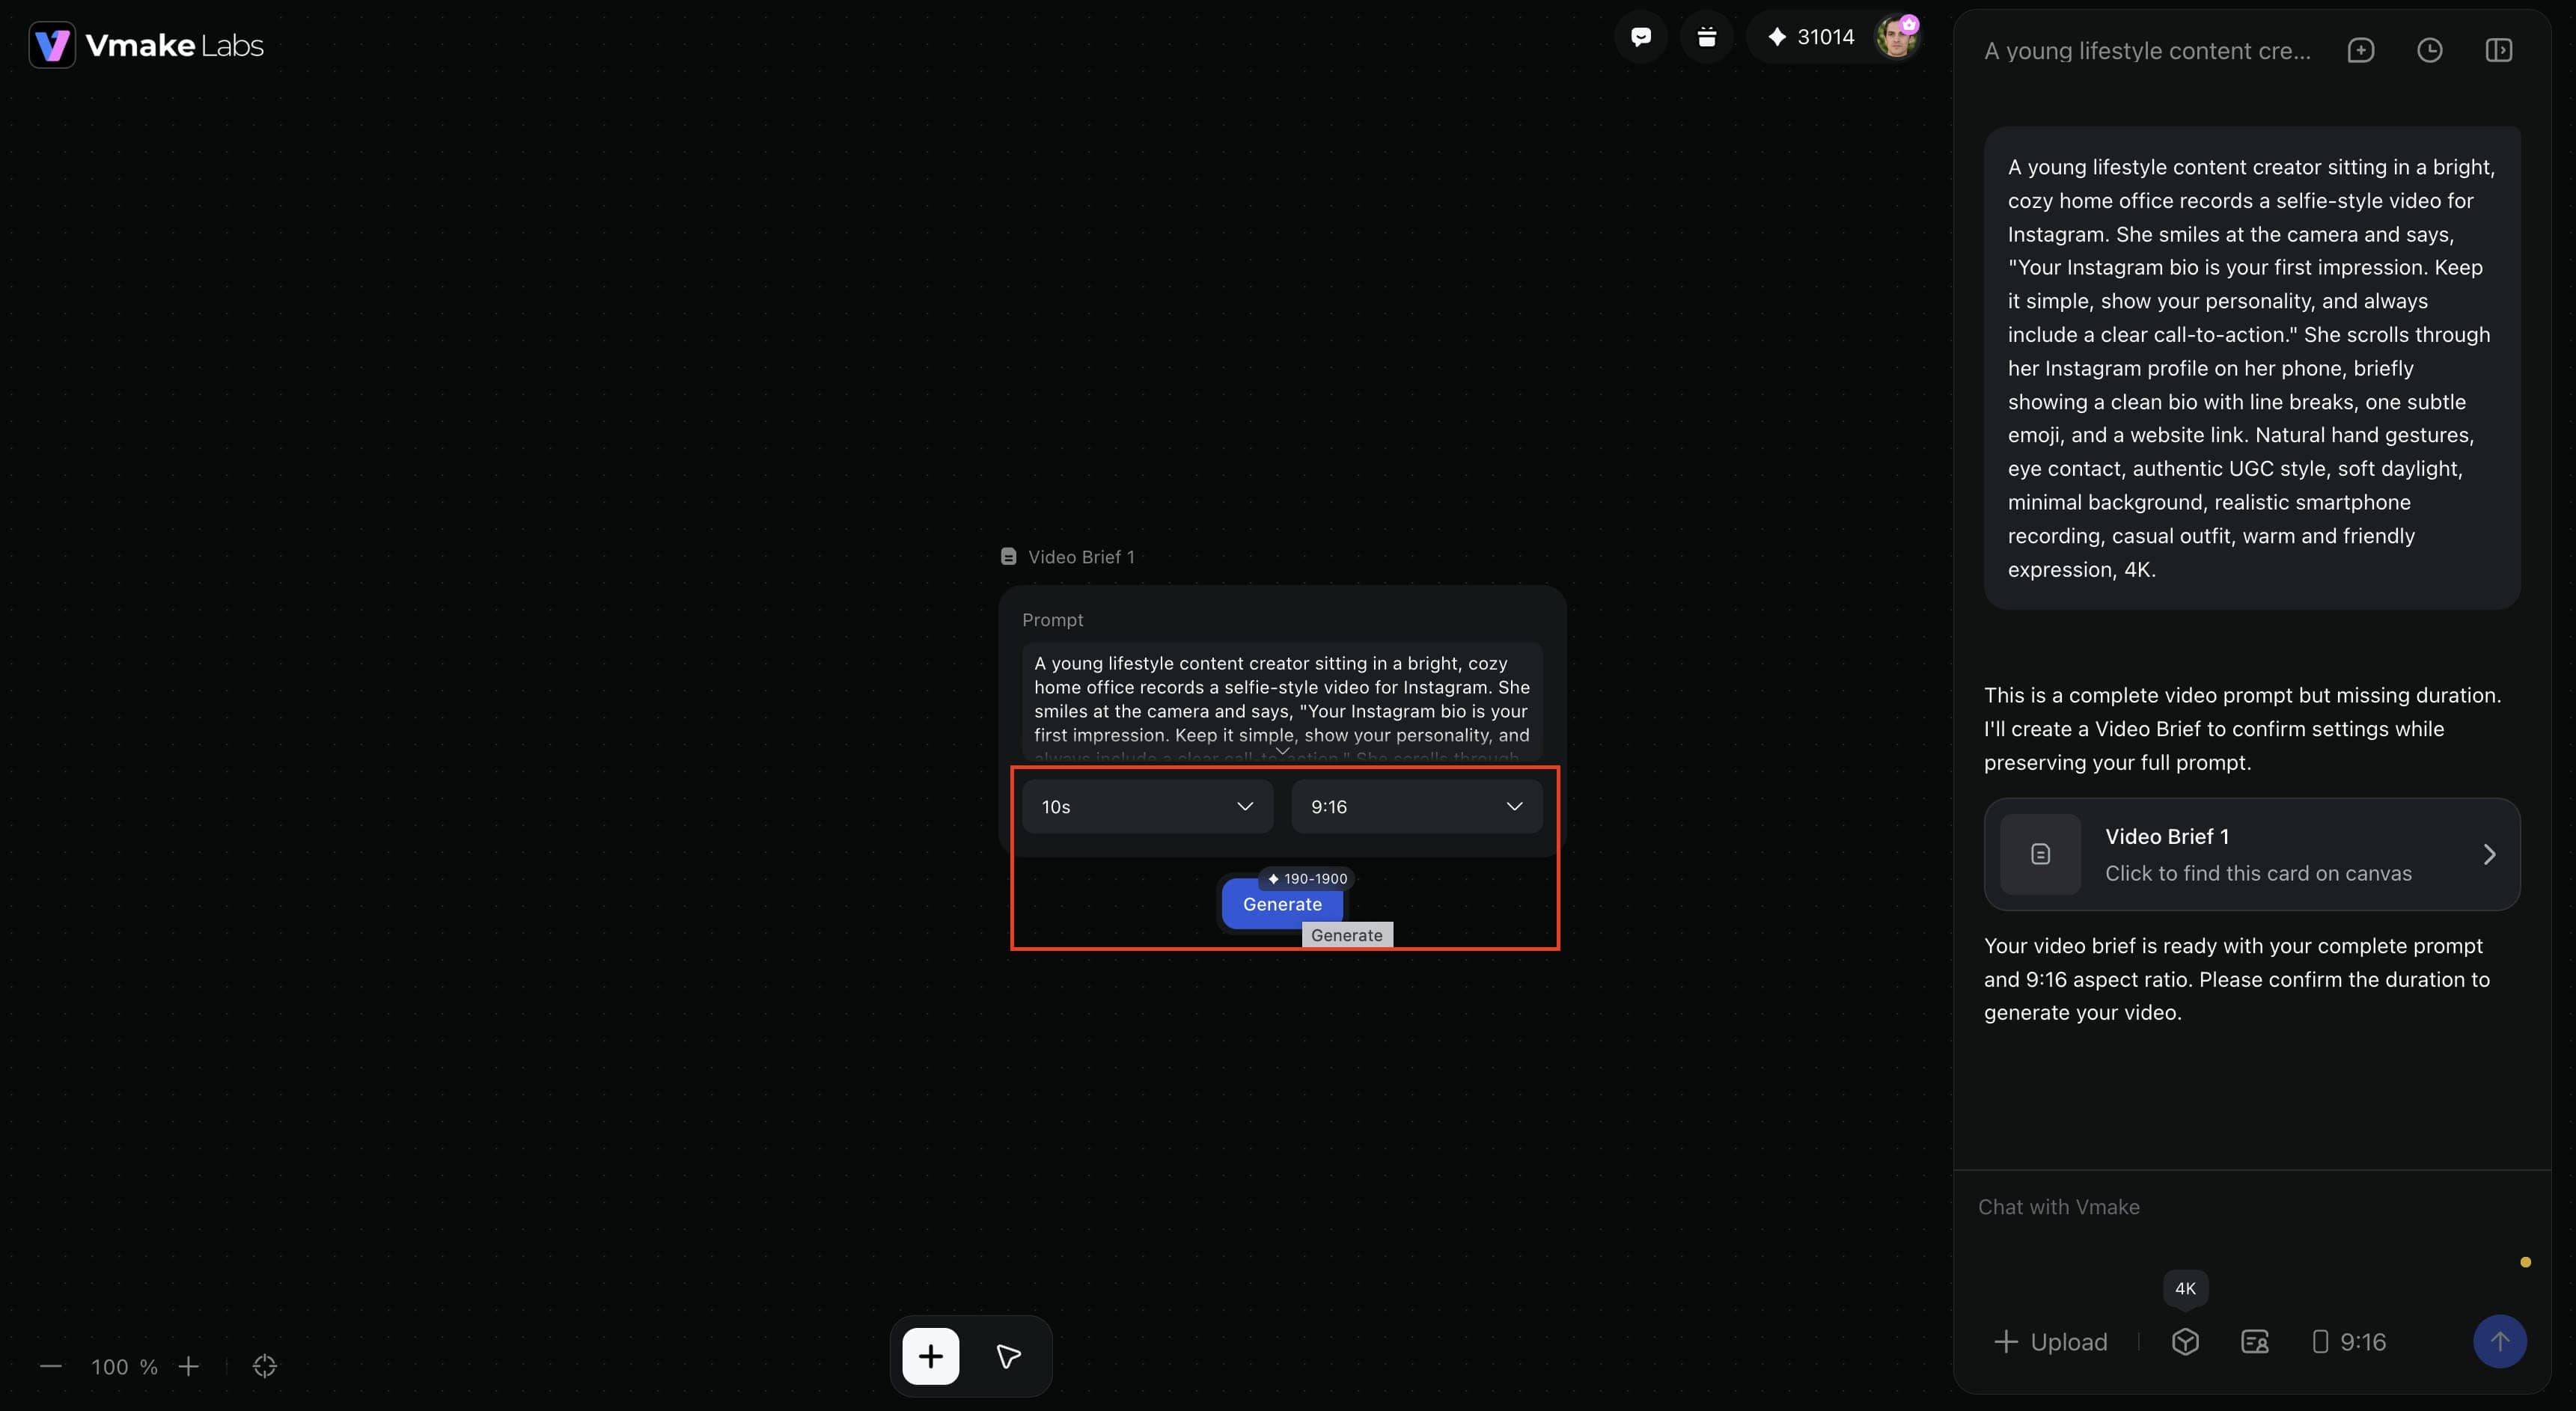Send the message with arrow button
2576x1411 pixels.
pyautogui.click(x=2499, y=1341)
